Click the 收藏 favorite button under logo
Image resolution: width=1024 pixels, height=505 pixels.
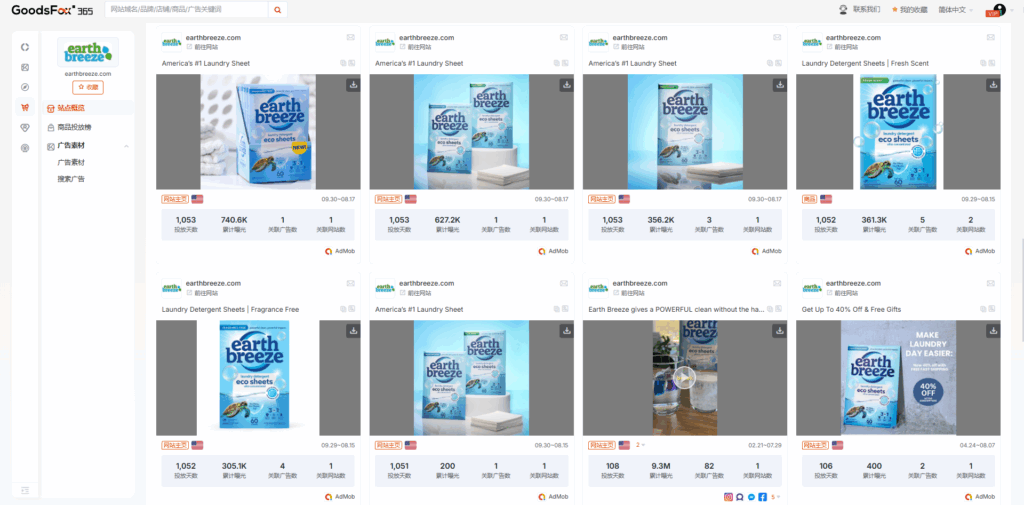(x=88, y=87)
